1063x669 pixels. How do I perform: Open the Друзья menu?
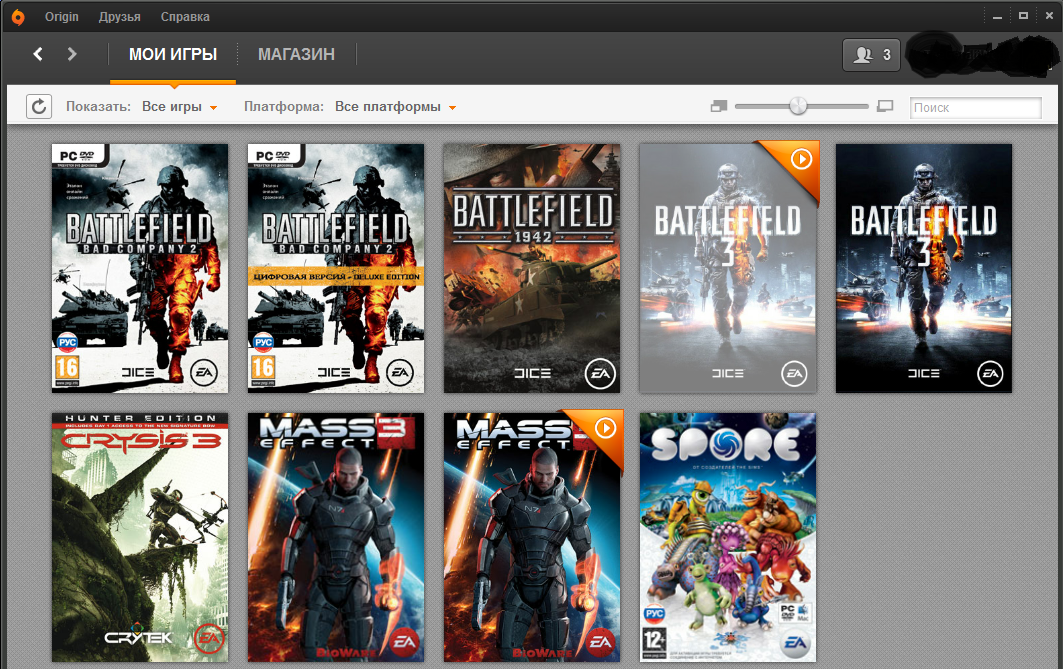coord(119,17)
